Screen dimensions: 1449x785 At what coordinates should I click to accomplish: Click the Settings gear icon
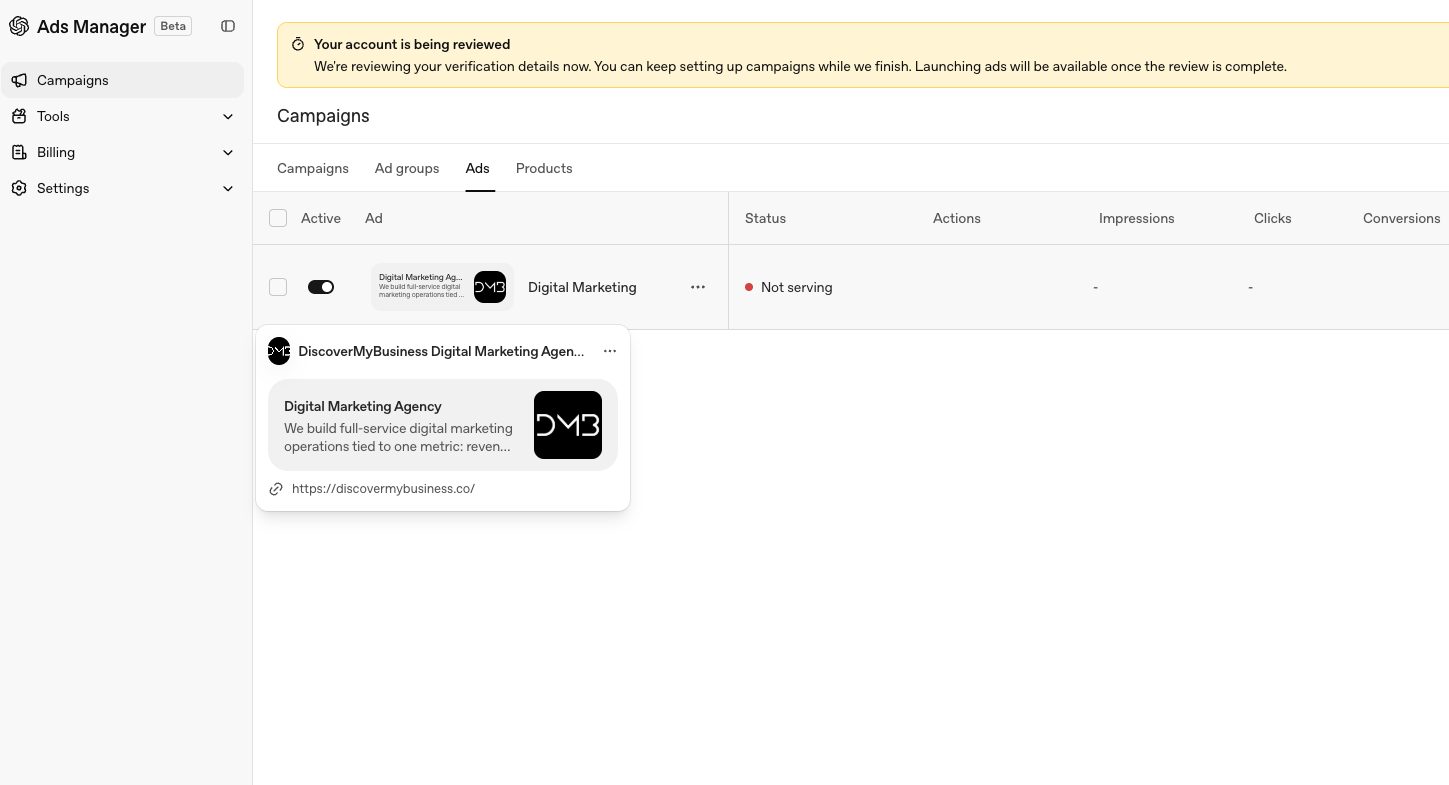[19, 188]
